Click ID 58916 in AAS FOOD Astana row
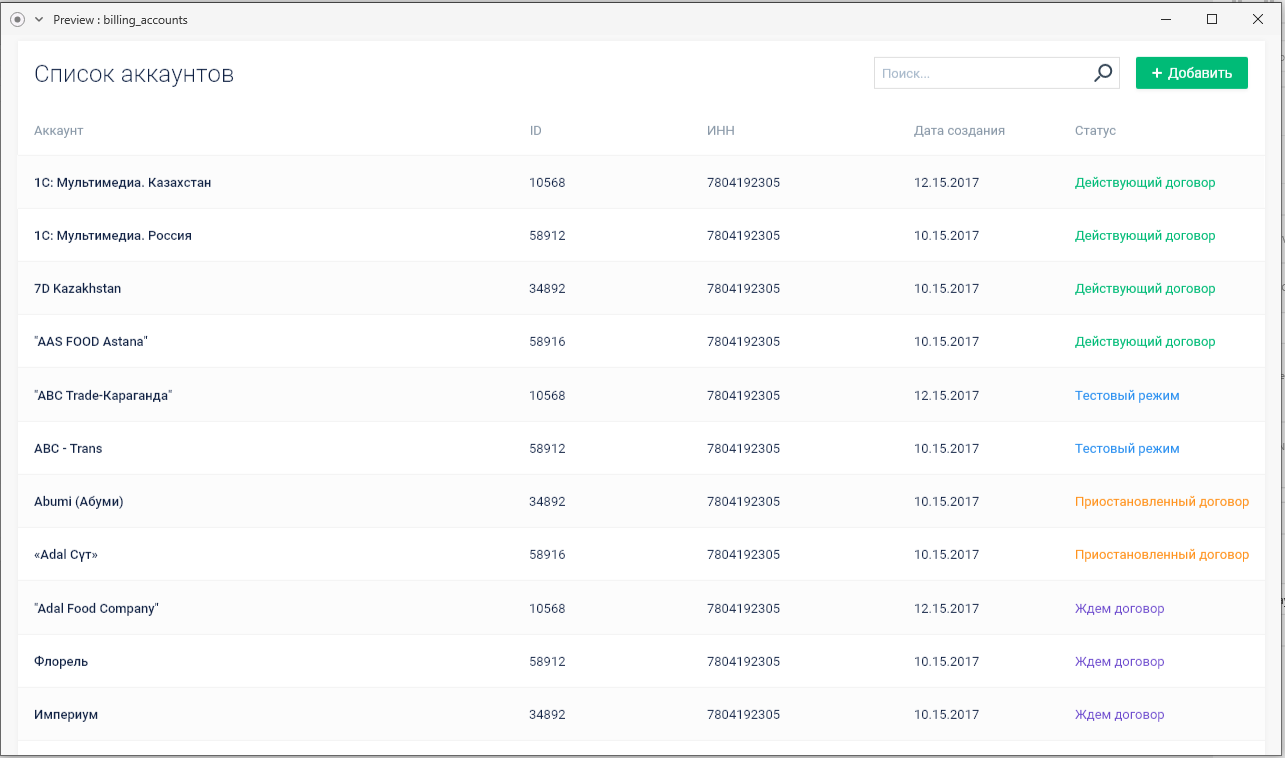 click(547, 341)
